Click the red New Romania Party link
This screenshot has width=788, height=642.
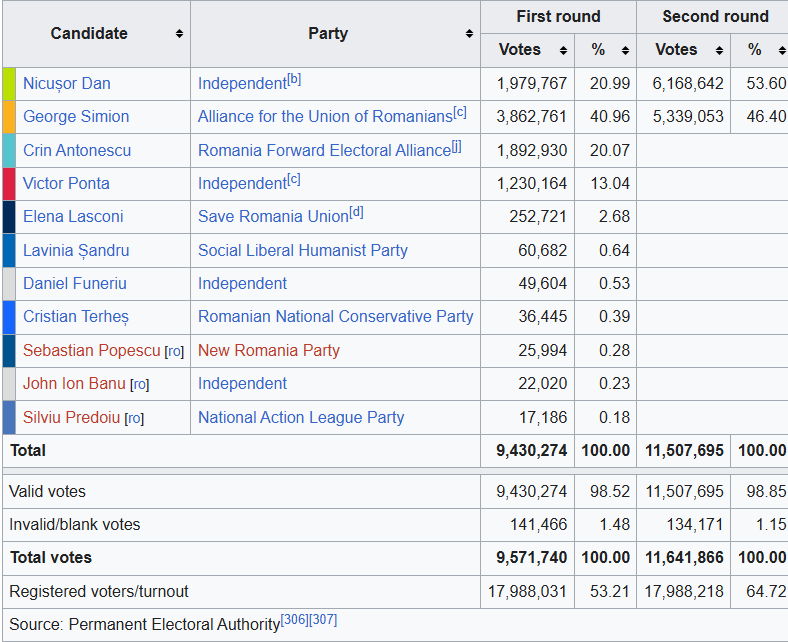[268, 350]
